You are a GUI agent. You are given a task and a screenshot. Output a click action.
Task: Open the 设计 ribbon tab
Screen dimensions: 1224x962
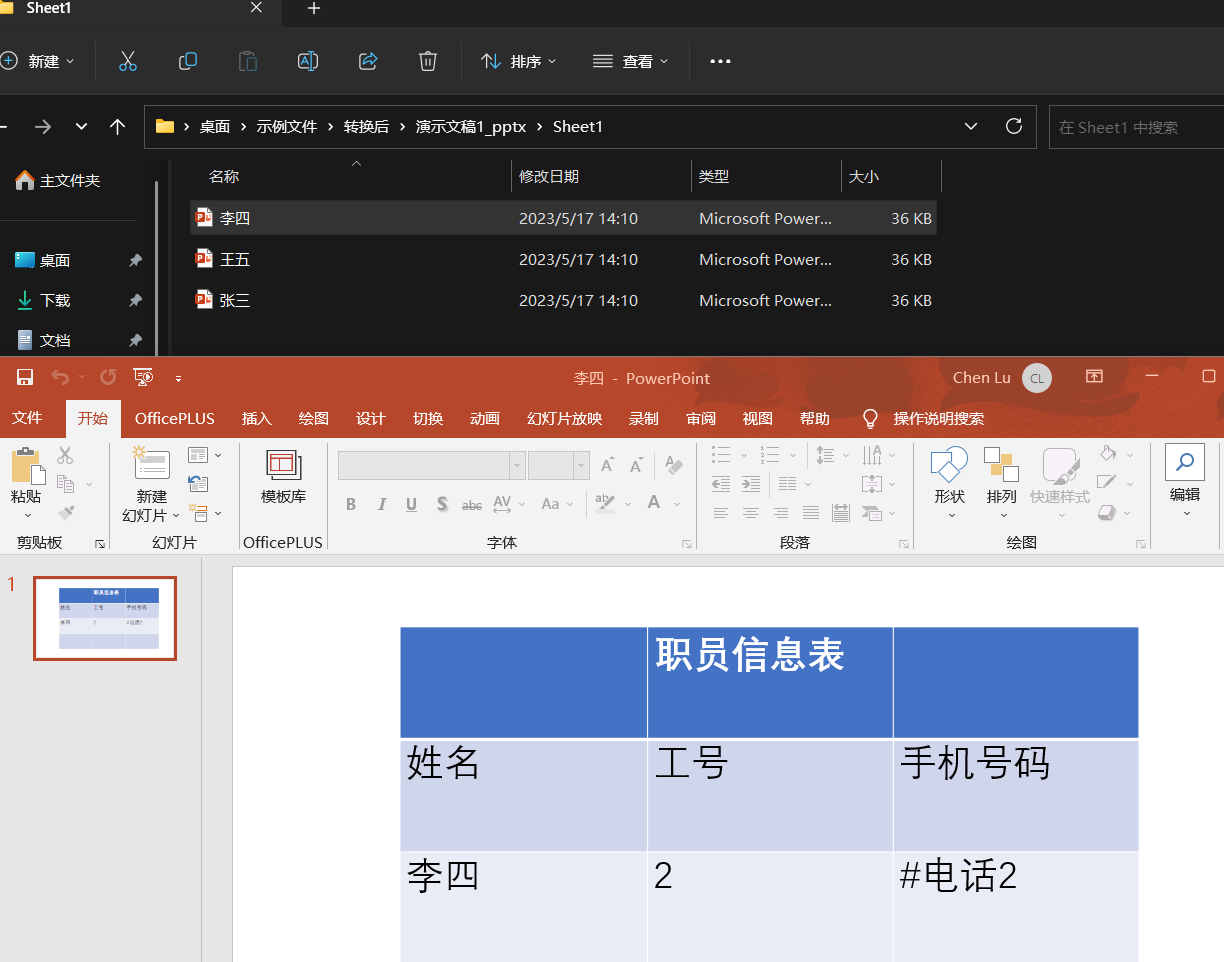tap(371, 419)
